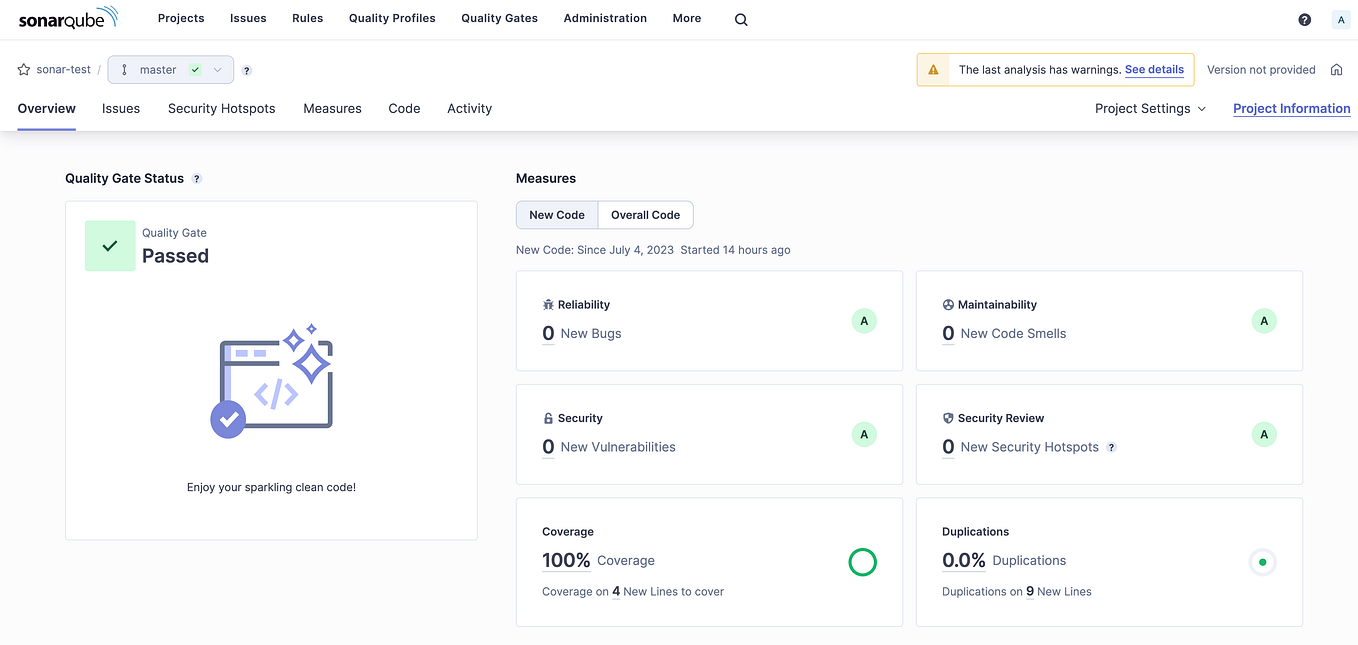
Task: Click the Coverage donut chart
Action: [x=862, y=562]
